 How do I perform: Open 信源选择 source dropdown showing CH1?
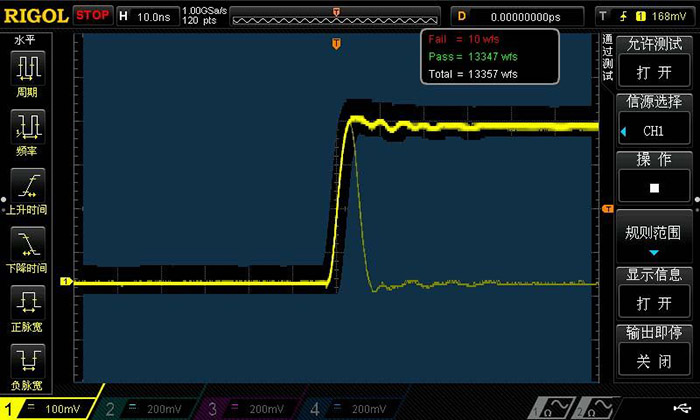click(654, 121)
